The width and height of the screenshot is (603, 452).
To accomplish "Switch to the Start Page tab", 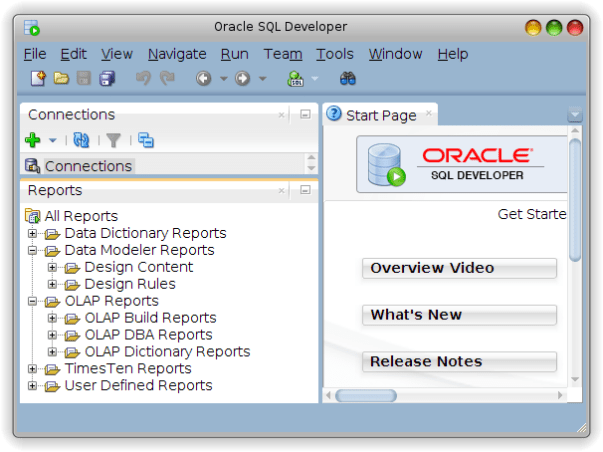I will click(379, 115).
